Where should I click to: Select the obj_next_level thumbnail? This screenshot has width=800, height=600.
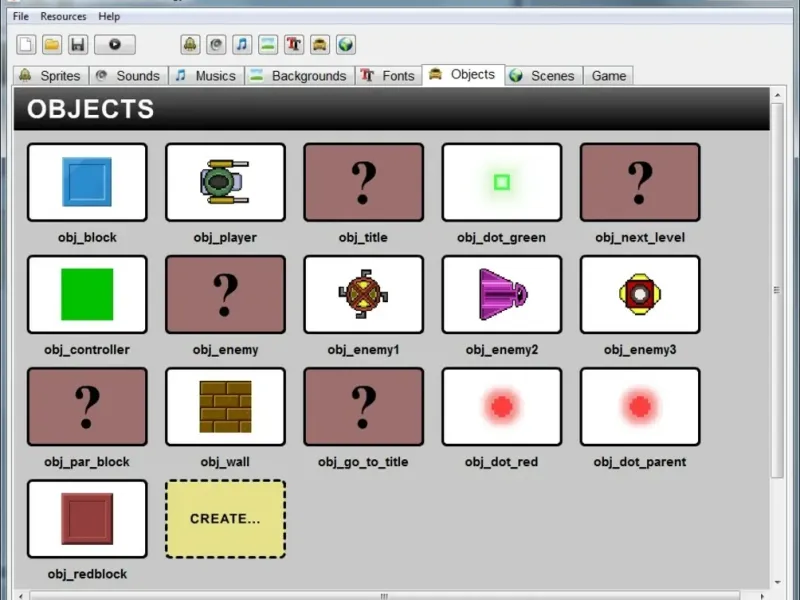[x=640, y=182]
